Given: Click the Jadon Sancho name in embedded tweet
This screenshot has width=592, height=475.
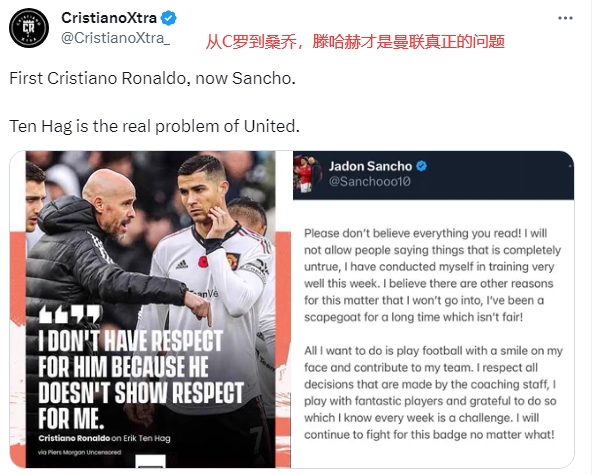Looking at the screenshot, I should [370, 166].
